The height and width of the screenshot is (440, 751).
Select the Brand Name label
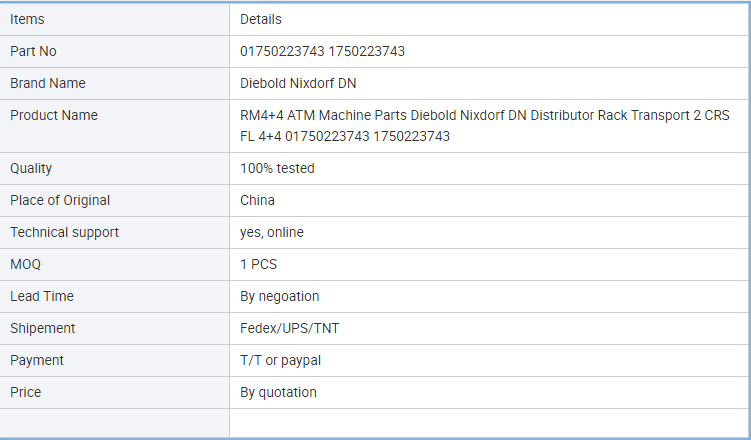point(48,83)
